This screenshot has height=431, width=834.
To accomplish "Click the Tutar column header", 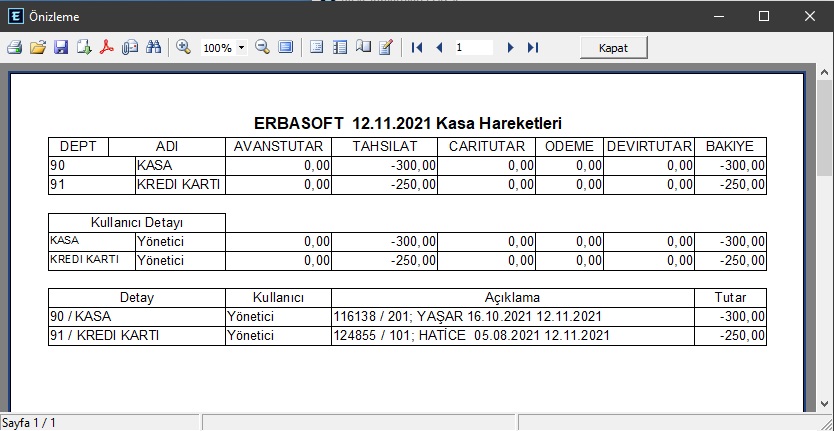I will [730, 298].
